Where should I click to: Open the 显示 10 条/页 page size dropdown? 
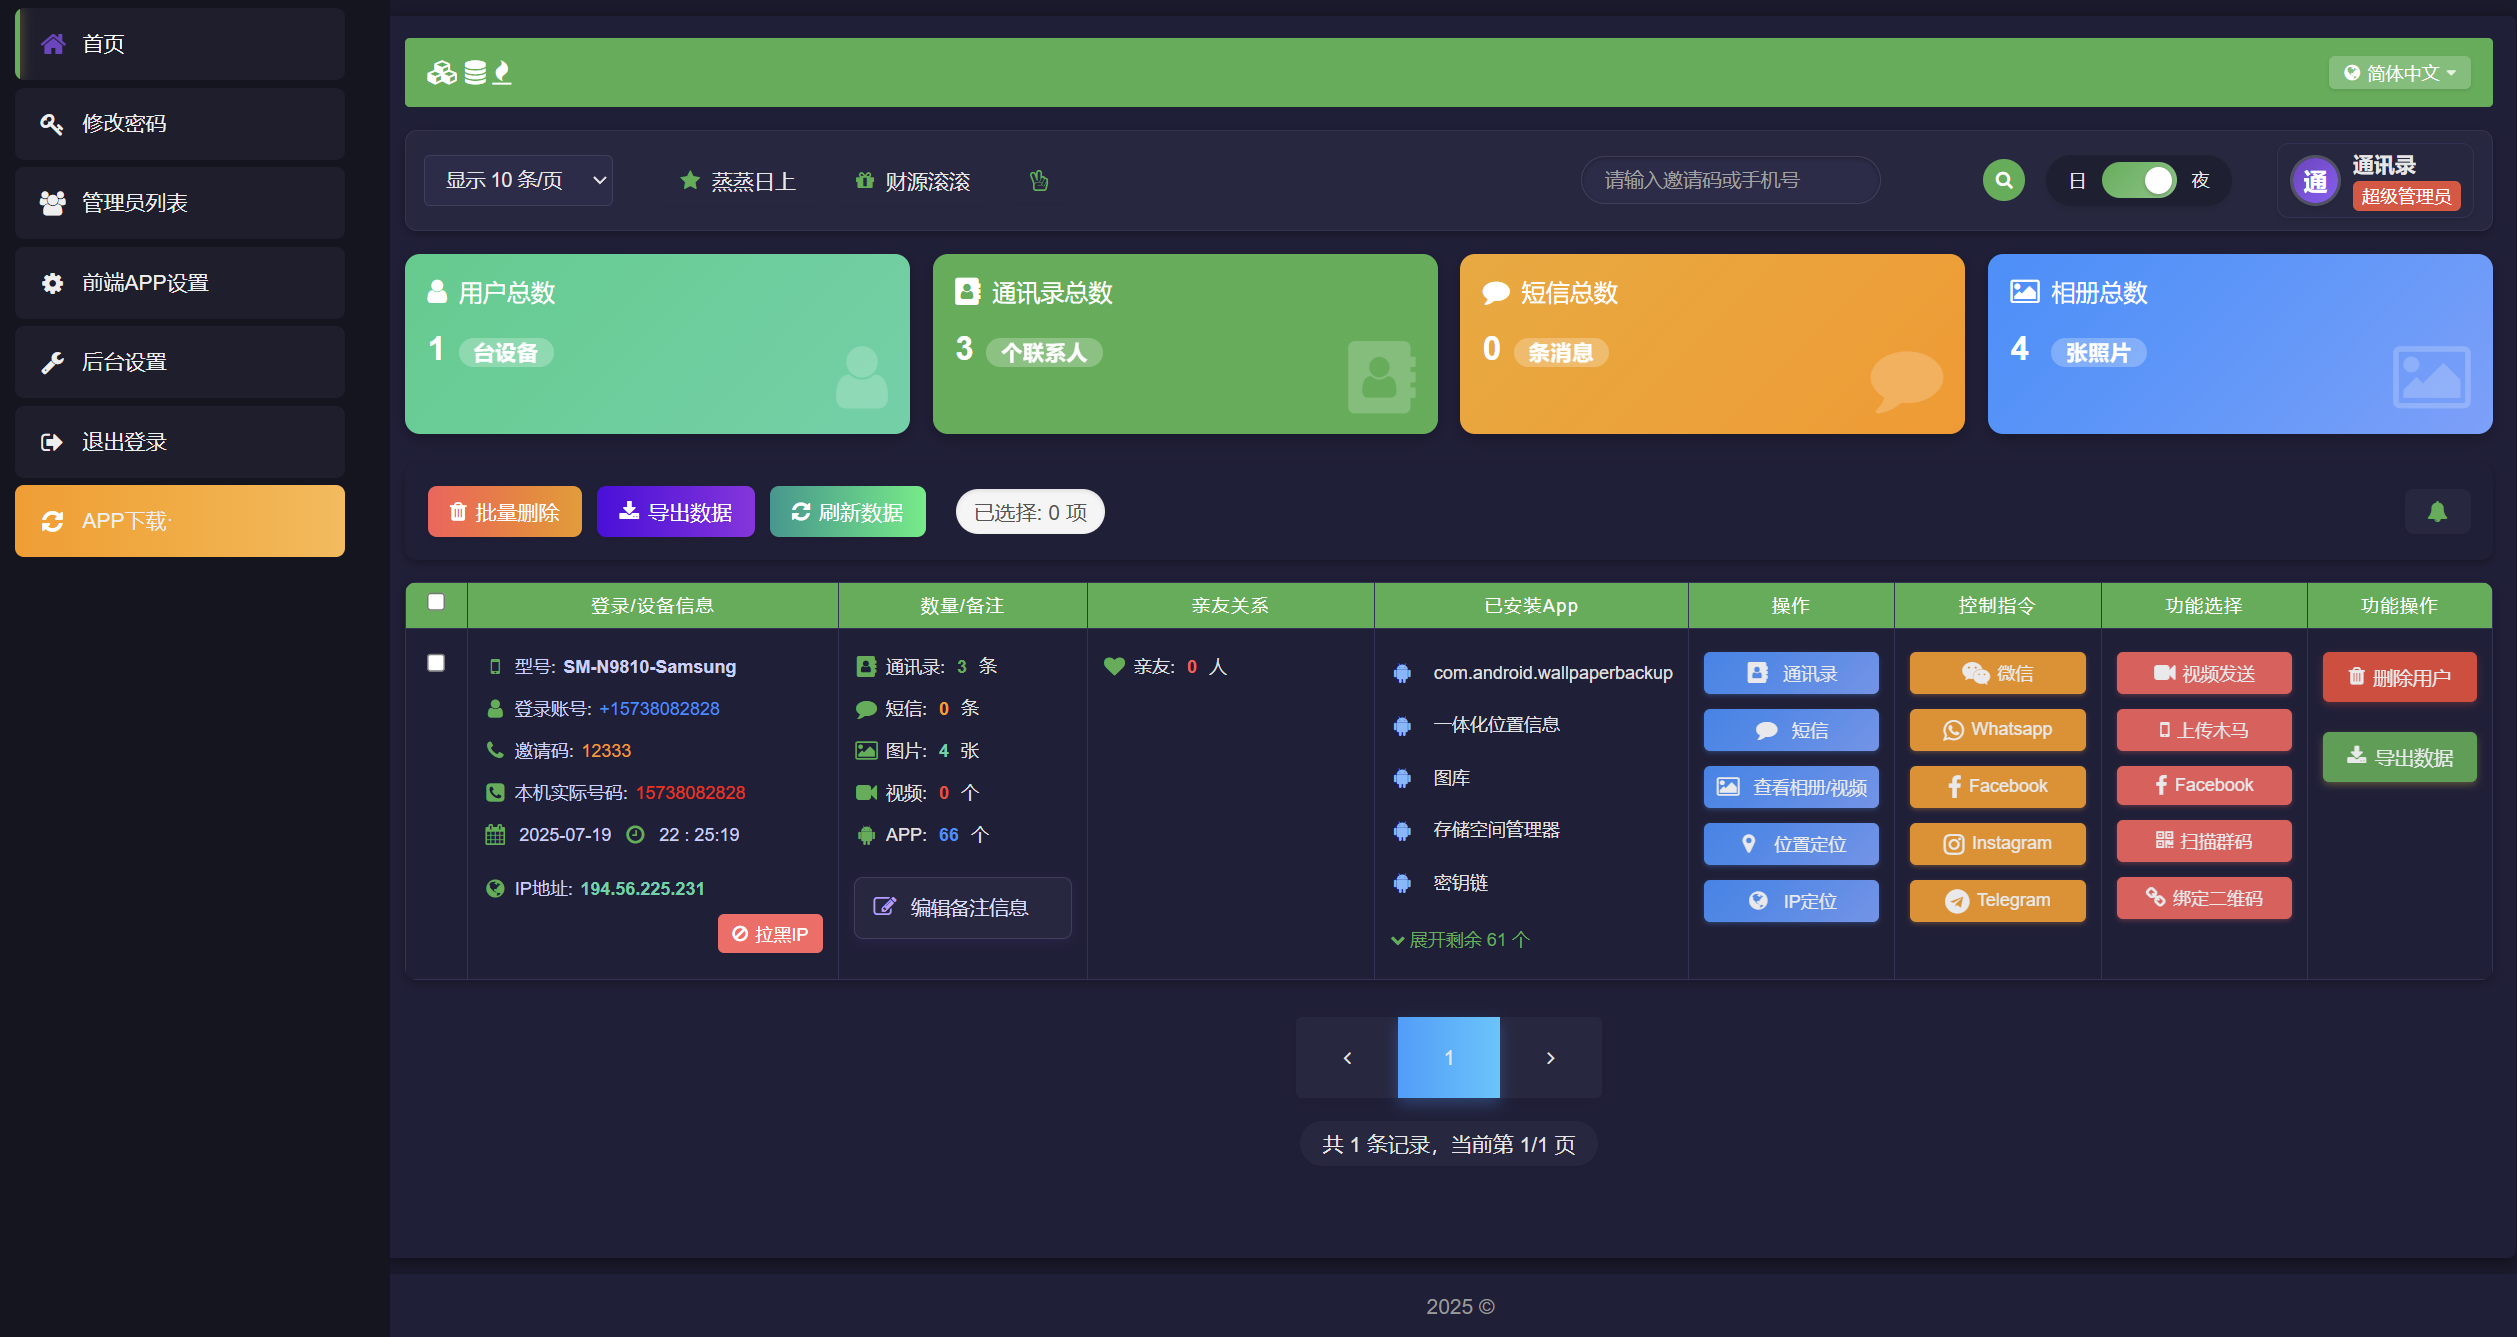(x=518, y=181)
